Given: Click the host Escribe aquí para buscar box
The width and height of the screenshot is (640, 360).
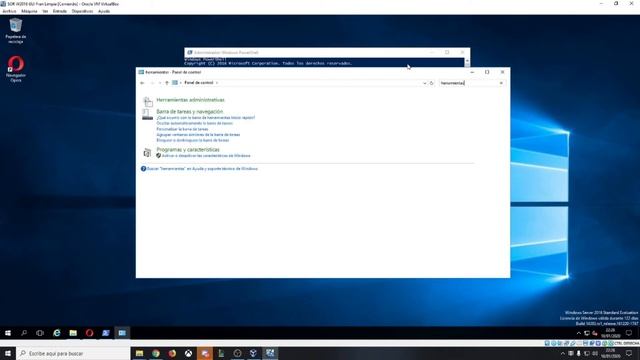Looking at the screenshot, I should (73, 353).
